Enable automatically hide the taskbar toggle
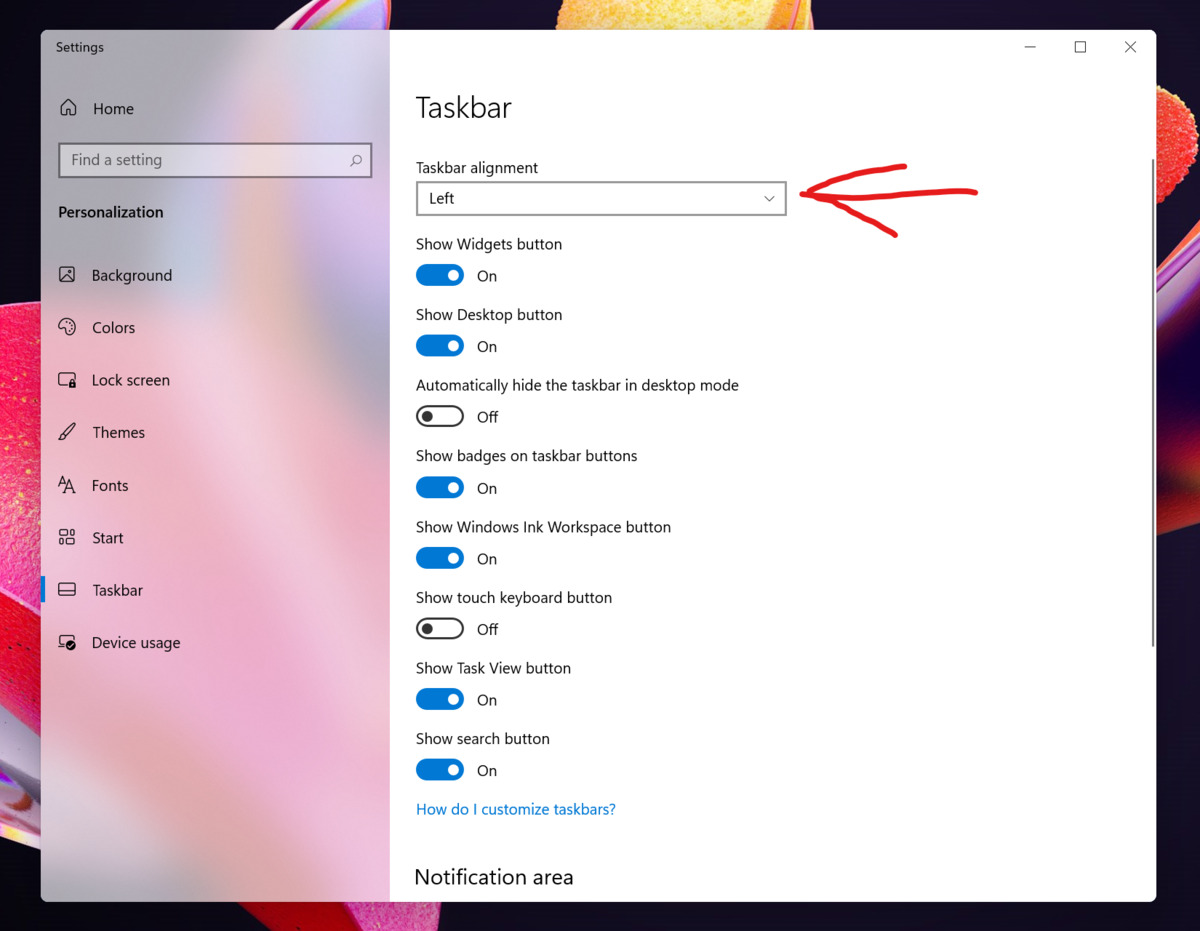 pos(440,416)
